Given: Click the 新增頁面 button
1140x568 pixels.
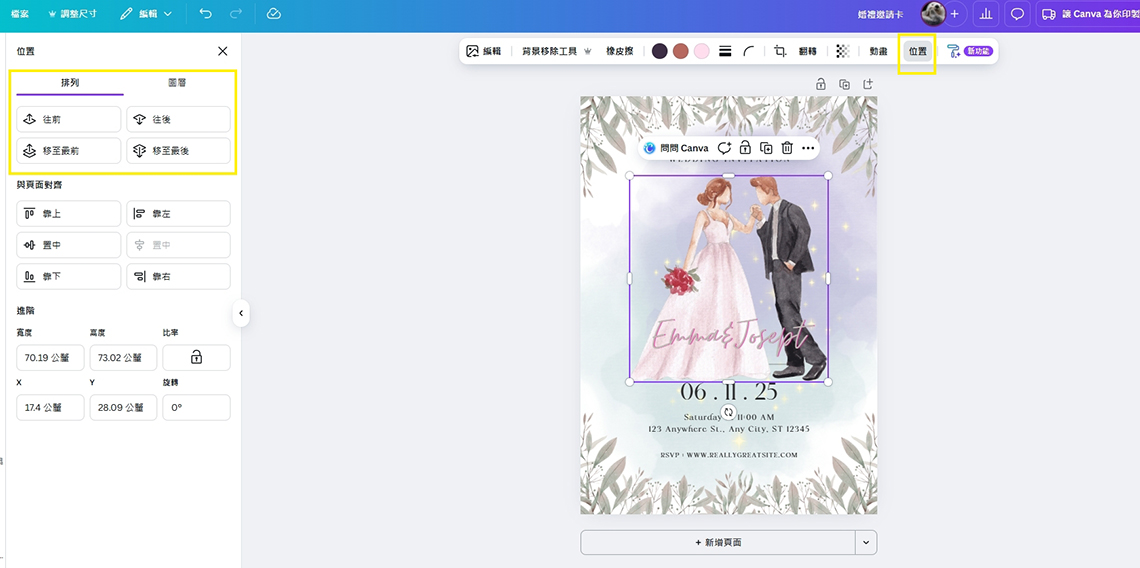Looking at the screenshot, I should click(718, 542).
